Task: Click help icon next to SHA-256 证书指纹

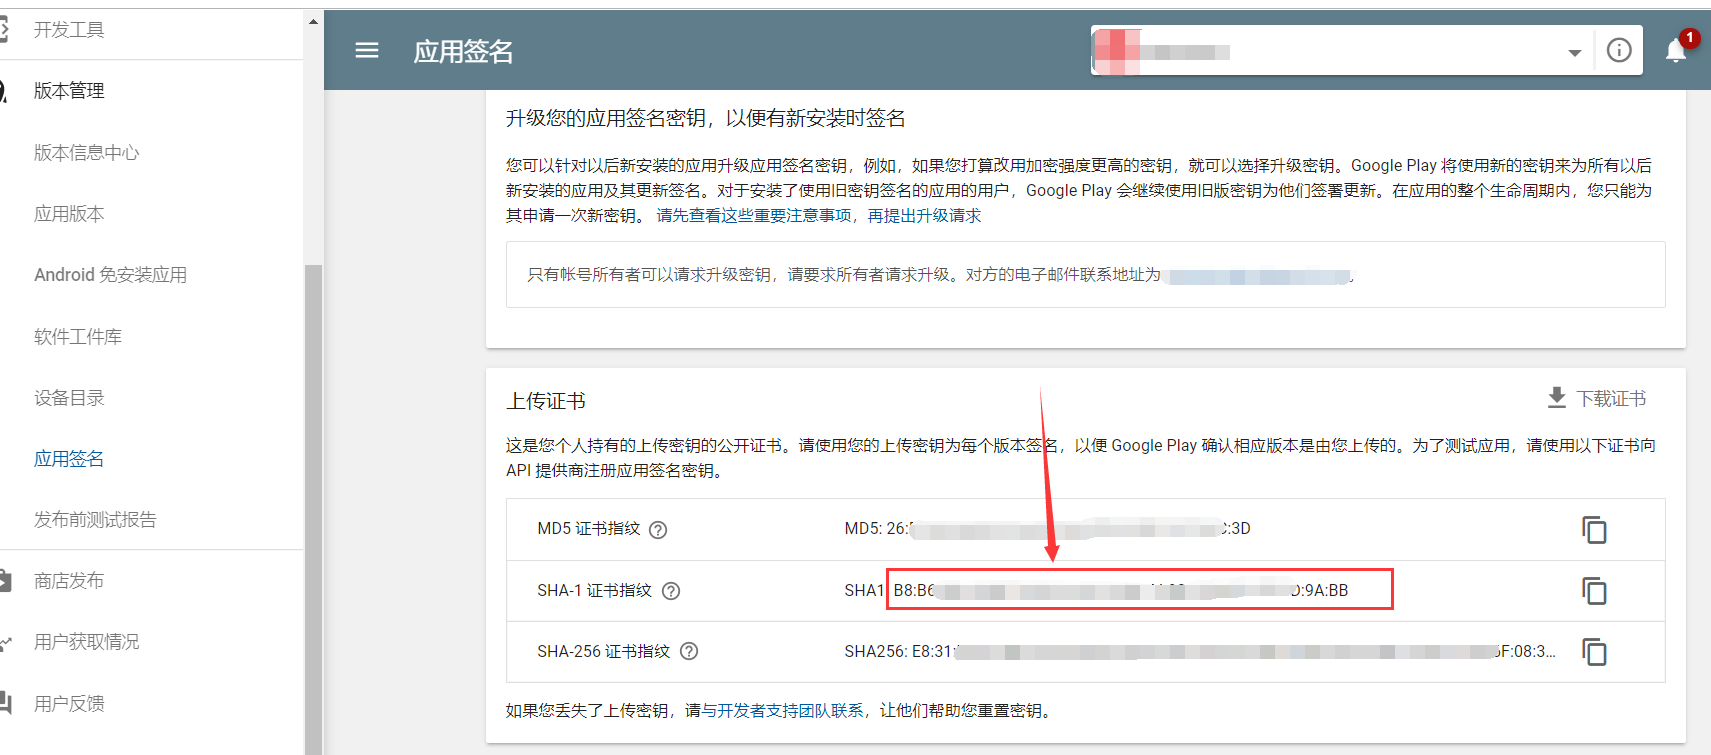Action: pos(689,651)
